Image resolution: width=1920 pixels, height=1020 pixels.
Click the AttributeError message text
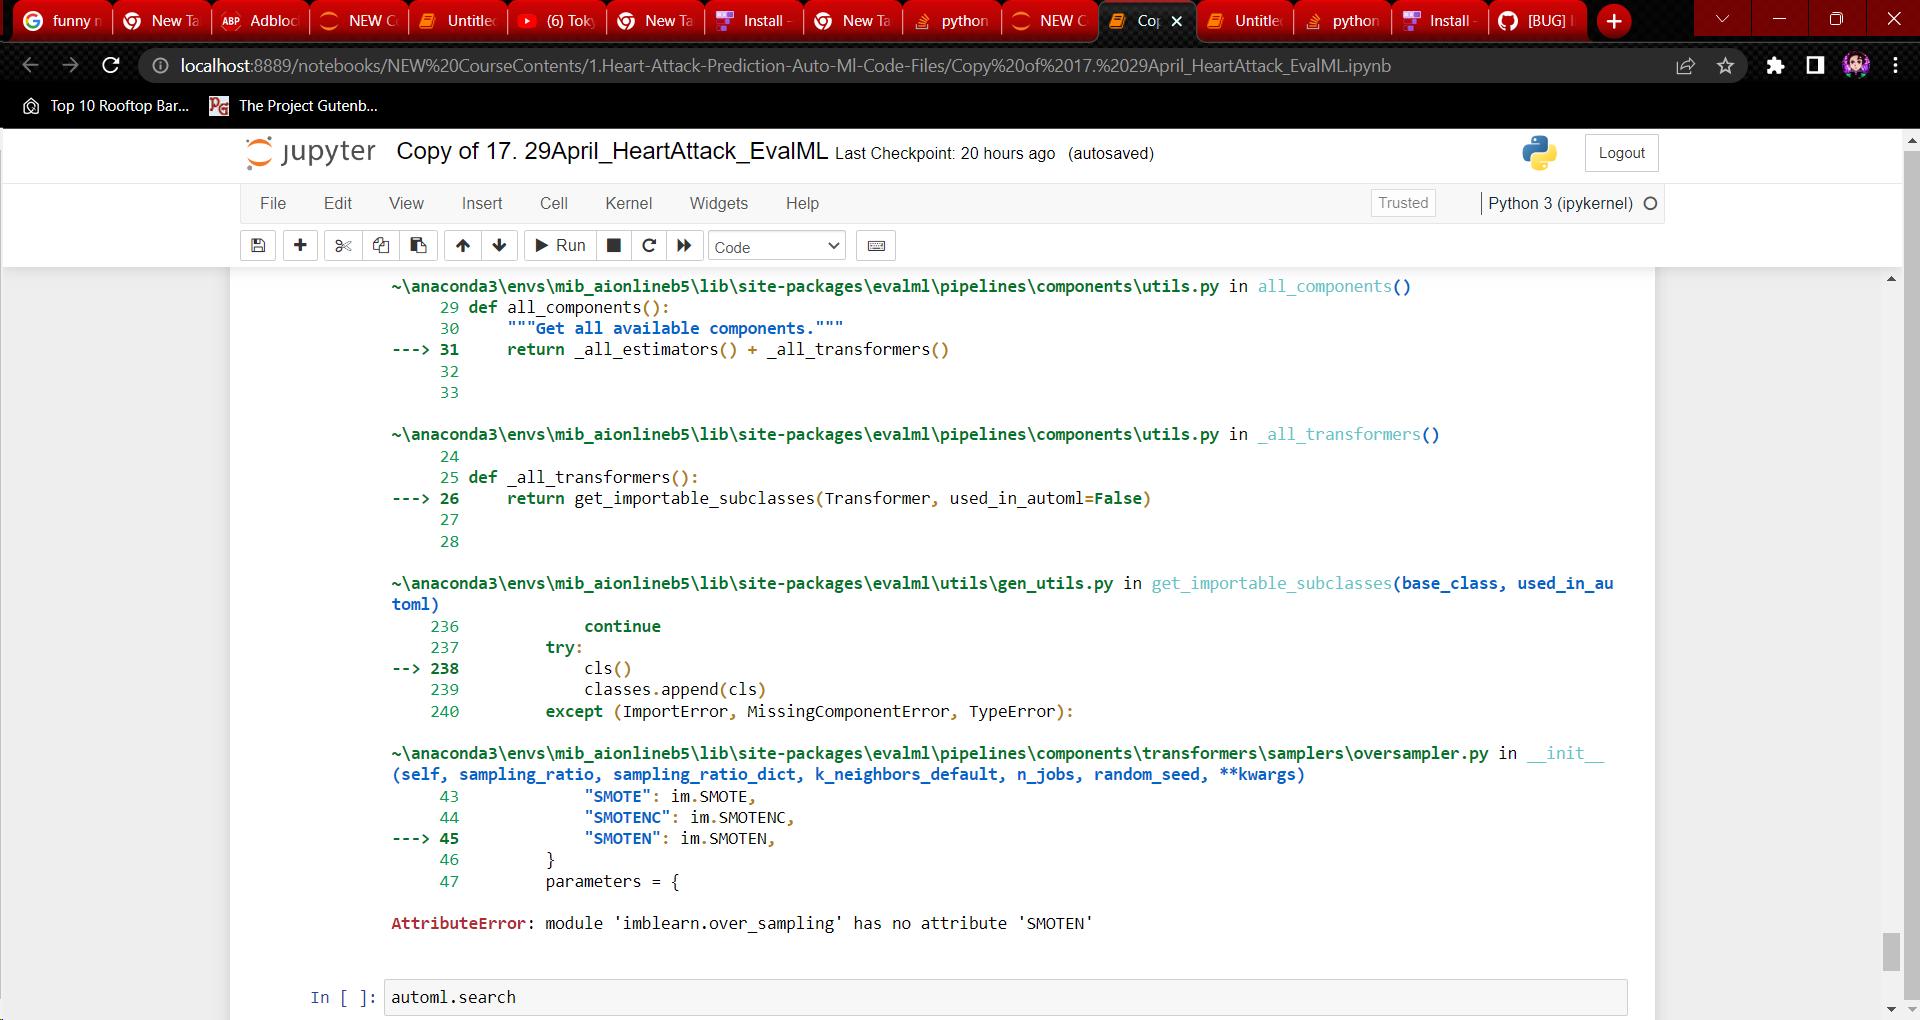pyautogui.click(x=742, y=924)
